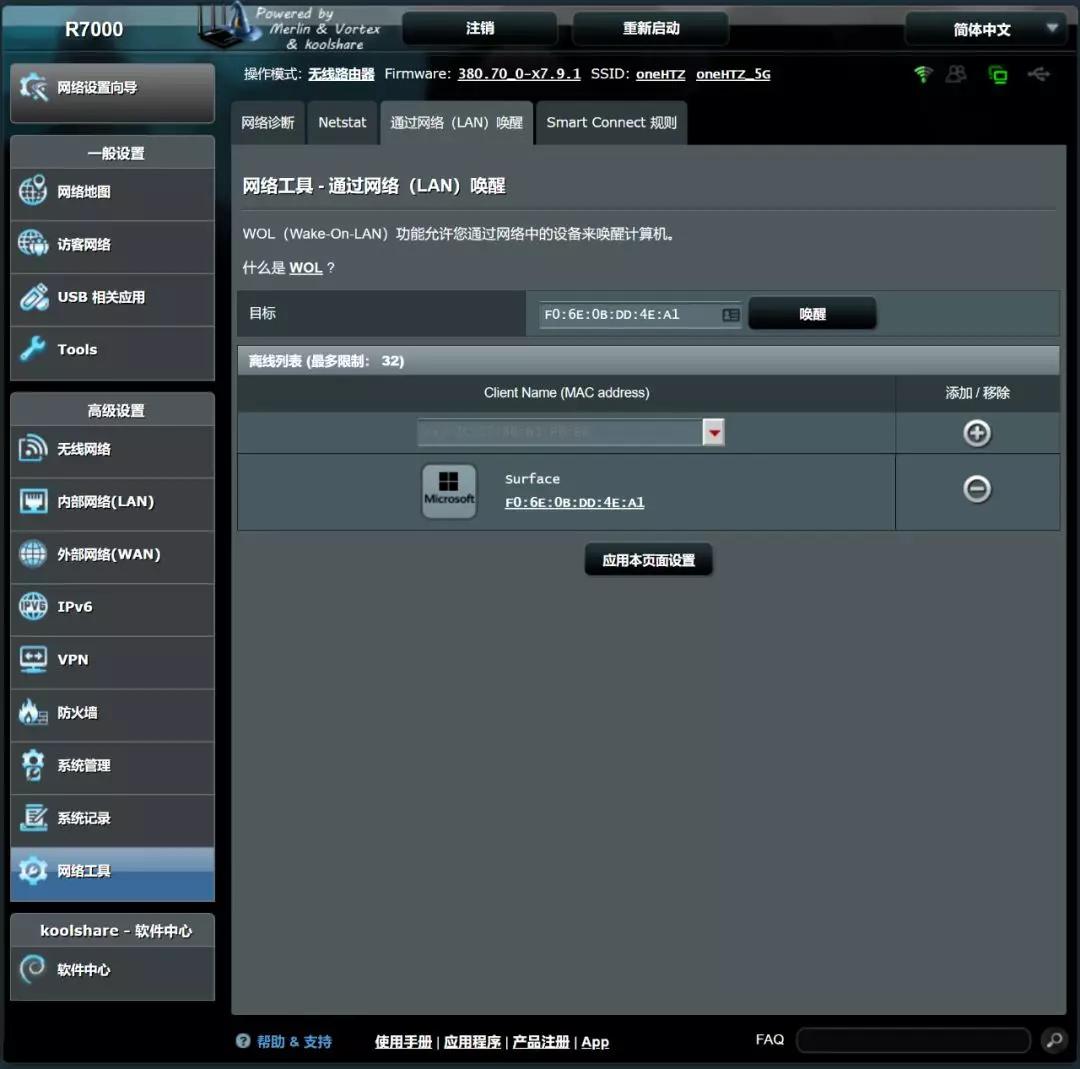Screen dimensions: 1080x1069
Task: Click the add client plus icon
Action: 976,433
